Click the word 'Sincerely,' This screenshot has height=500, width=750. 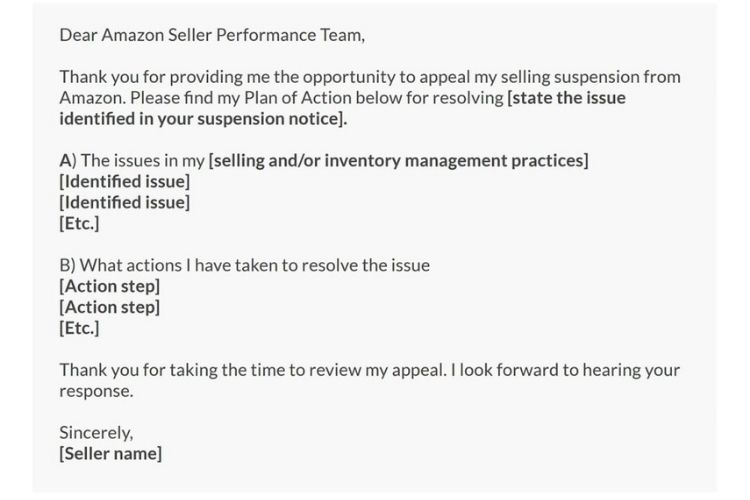point(96,433)
